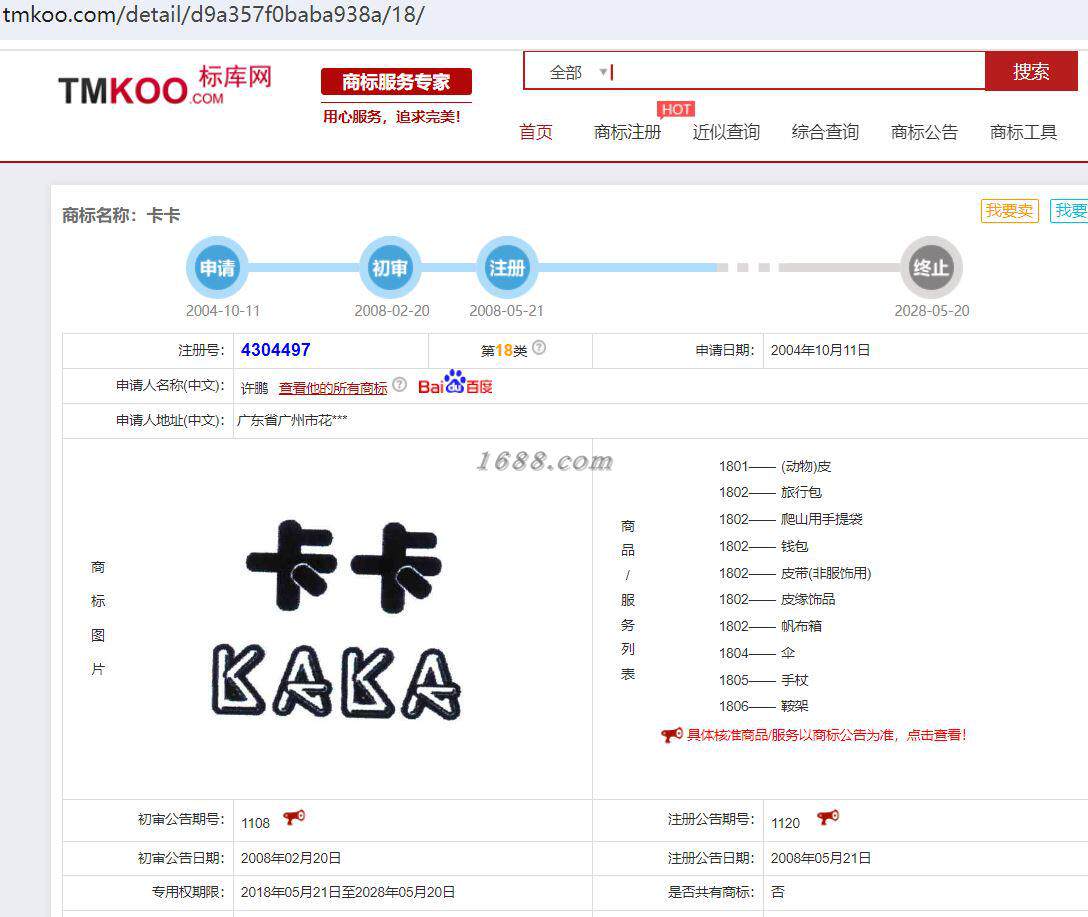Viewport: 1088px width, 917px height.
Task: Click the address 广东省广州市花***
Action: (x=292, y=420)
